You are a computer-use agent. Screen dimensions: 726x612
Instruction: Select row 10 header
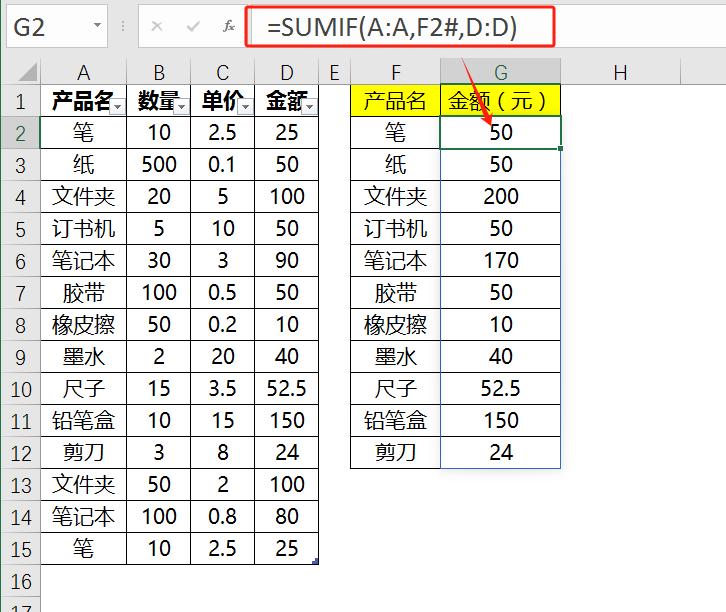coord(20,389)
